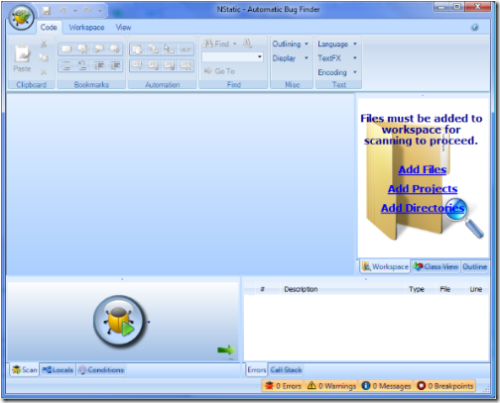Viewport: 500px width, 403px height.
Task: Open the Language dropdown menu
Action: (x=337, y=44)
